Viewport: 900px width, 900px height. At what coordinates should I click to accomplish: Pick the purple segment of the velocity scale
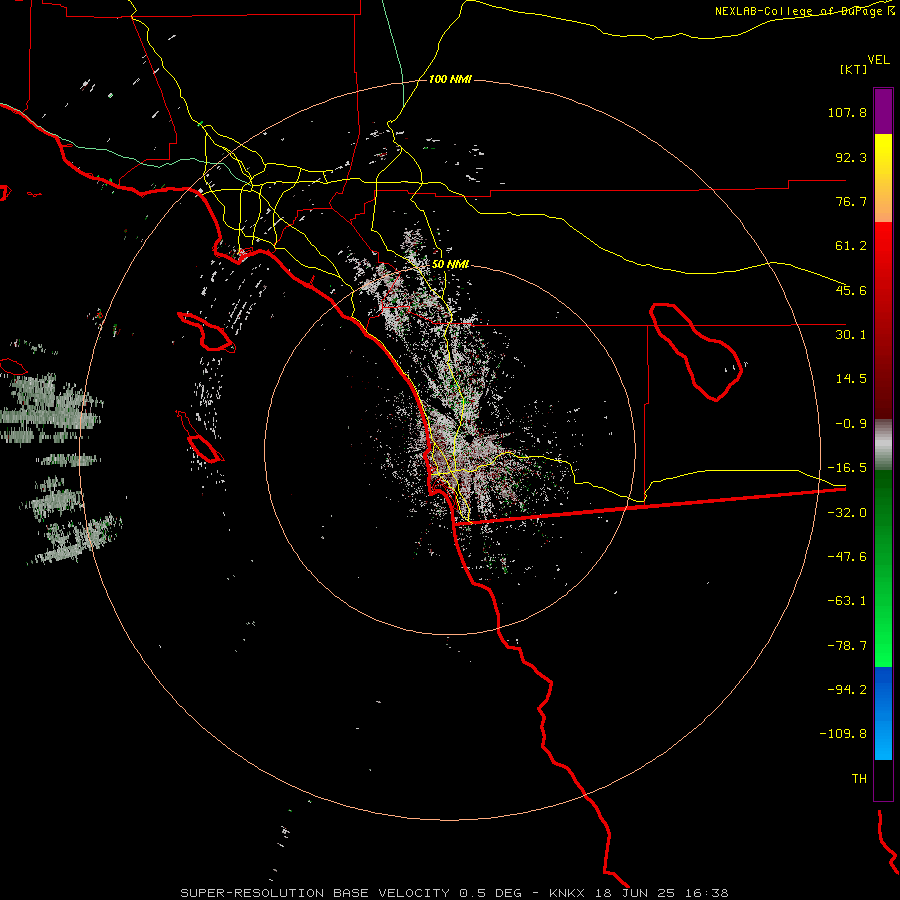point(883,111)
